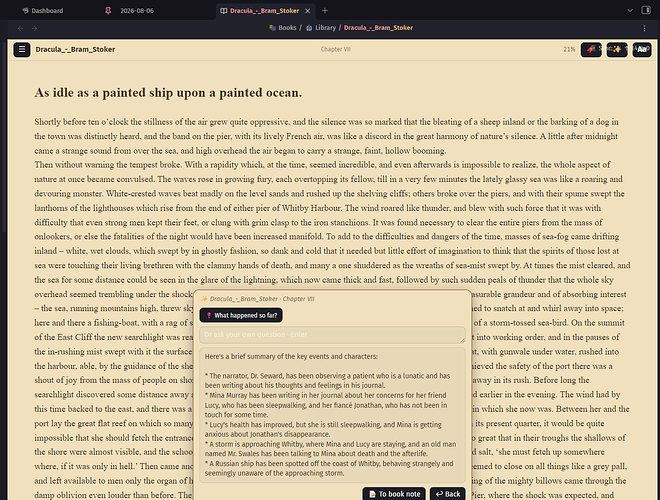Click the Chapter VII label in header
This screenshot has width=660, height=500.
tap(335, 49)
